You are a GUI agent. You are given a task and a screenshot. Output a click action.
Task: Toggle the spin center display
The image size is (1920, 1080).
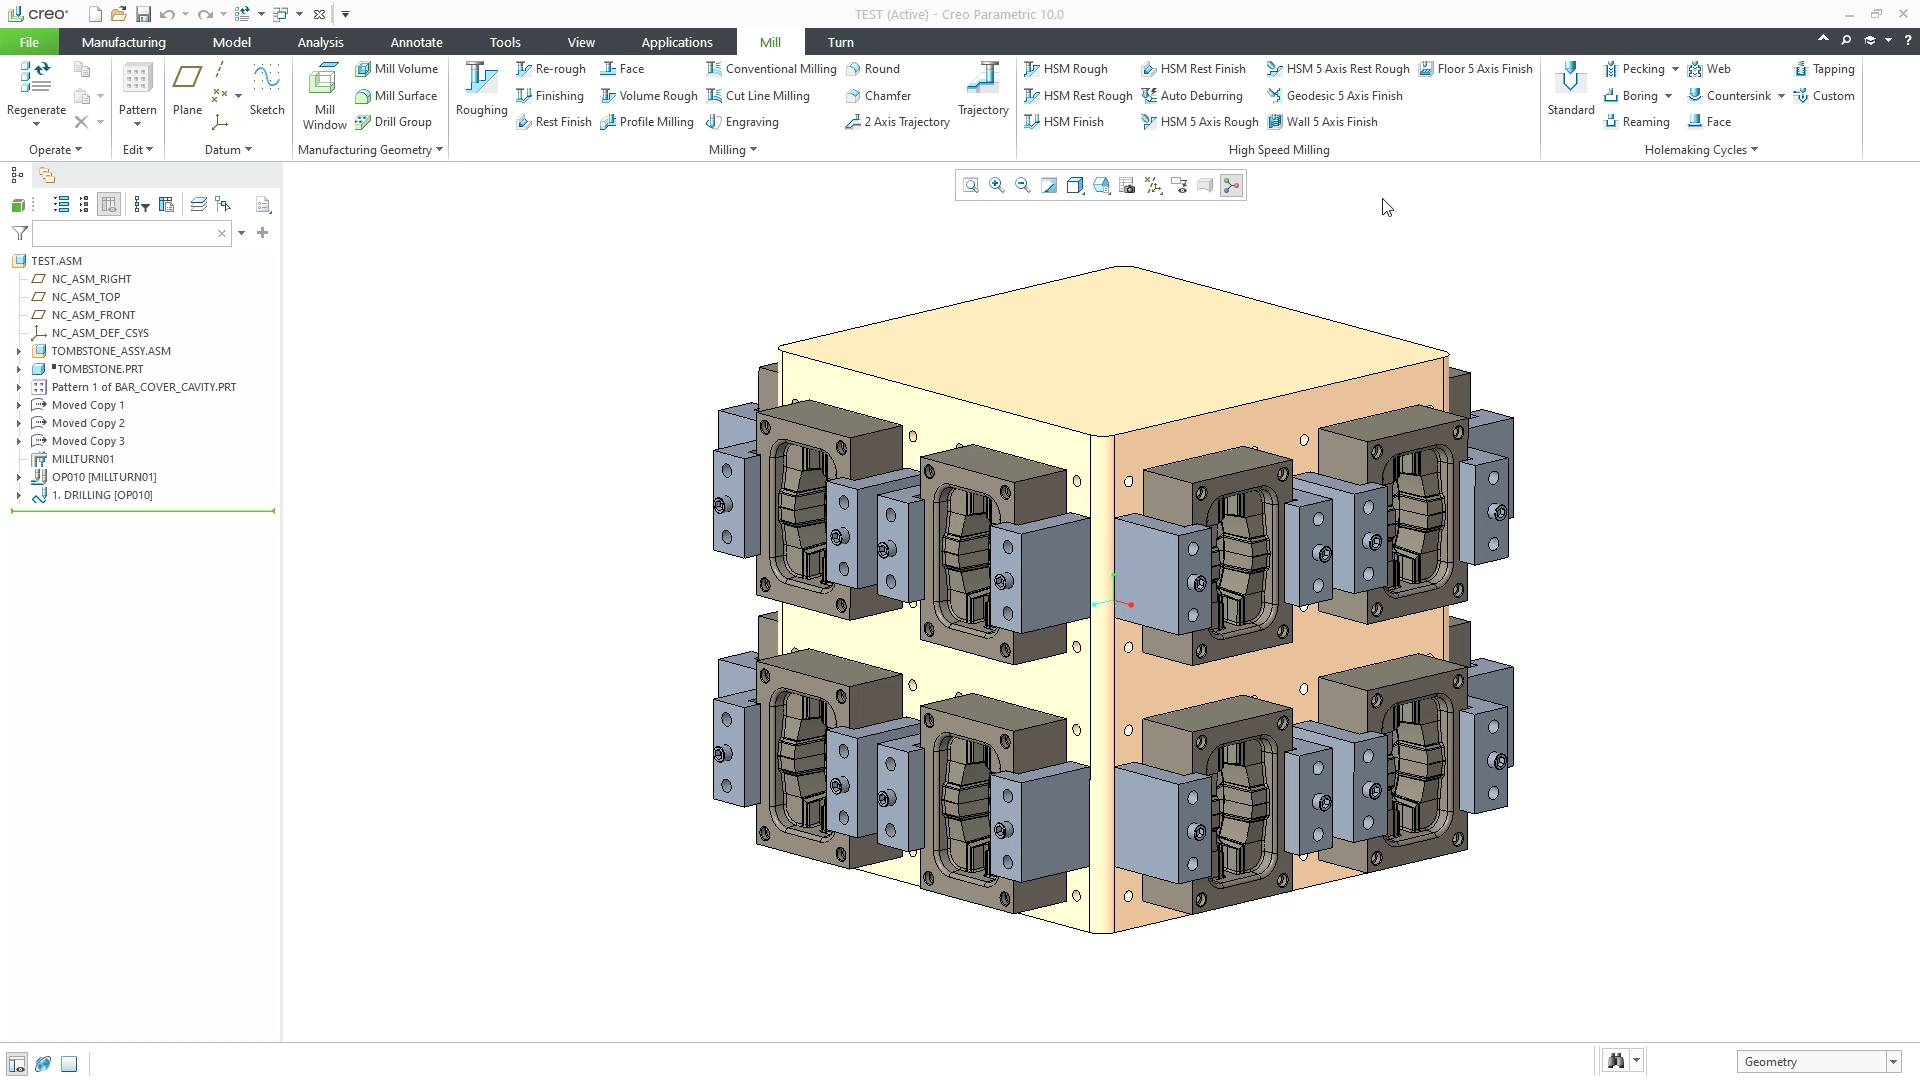[x=1231, y=186]
